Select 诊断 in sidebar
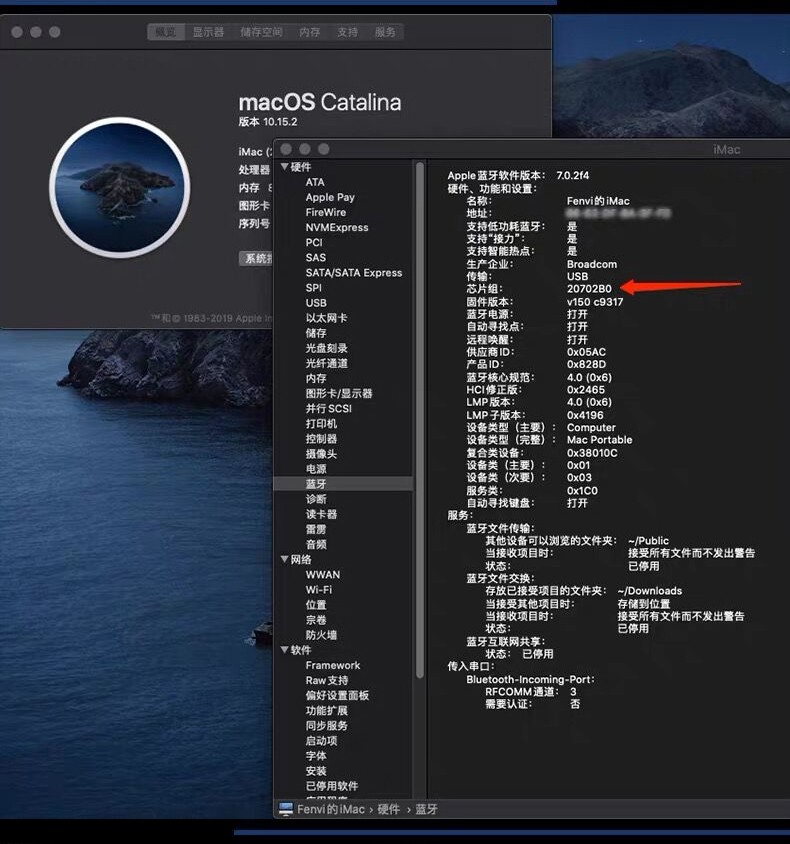 [x=316, y=498]
